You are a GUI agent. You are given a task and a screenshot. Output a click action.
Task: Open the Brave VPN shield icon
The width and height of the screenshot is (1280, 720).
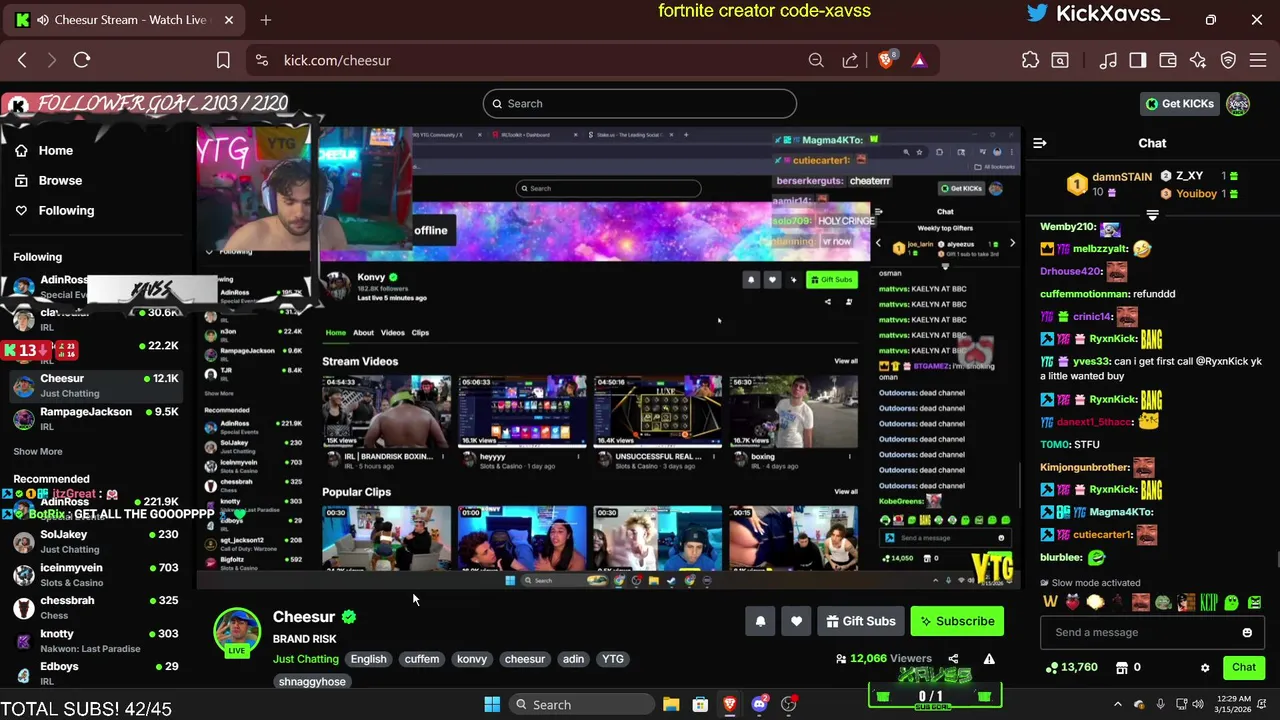coord(1228,60)
